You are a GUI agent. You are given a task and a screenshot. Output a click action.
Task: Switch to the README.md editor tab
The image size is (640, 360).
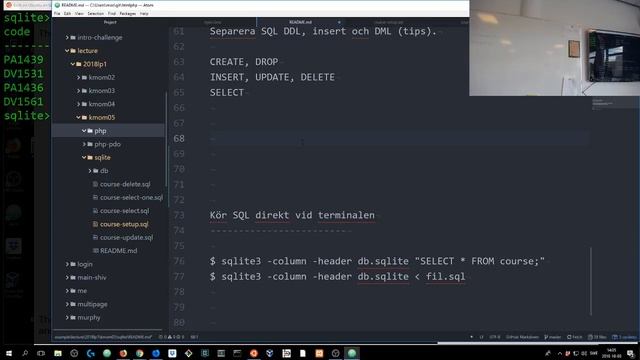click(x=300, y=22)
